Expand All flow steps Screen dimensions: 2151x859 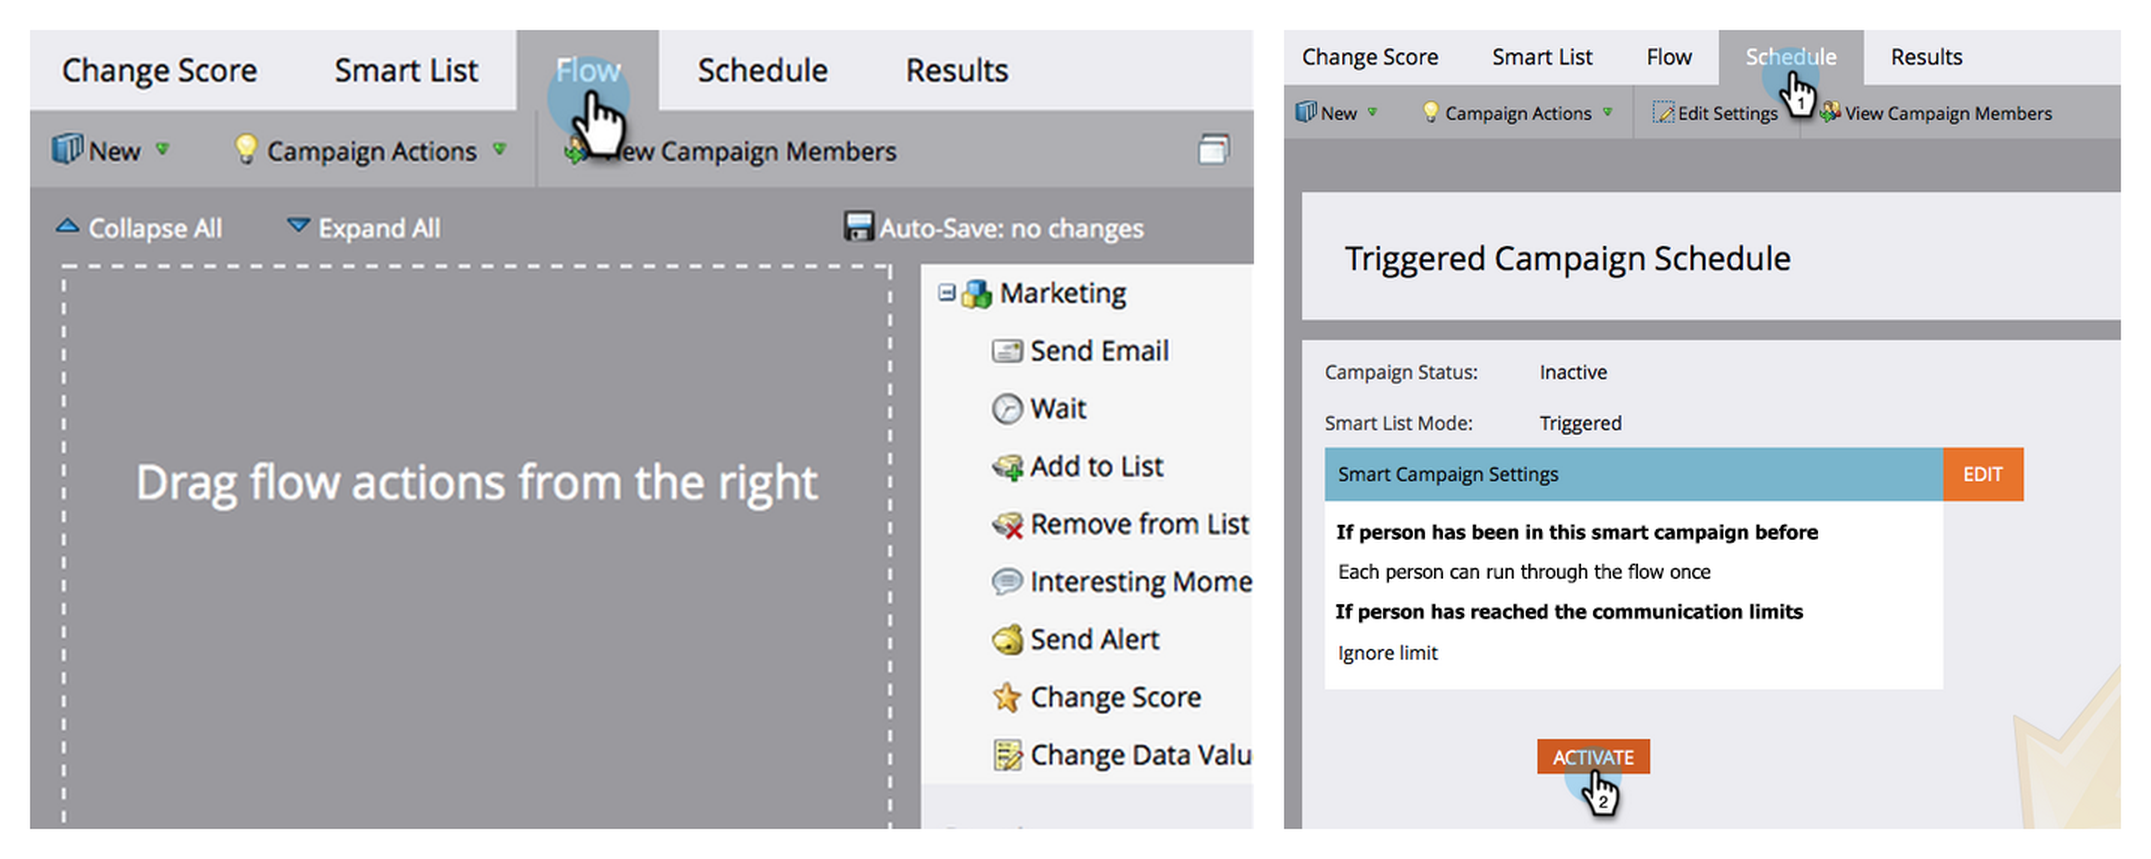[x=364, y=228]
